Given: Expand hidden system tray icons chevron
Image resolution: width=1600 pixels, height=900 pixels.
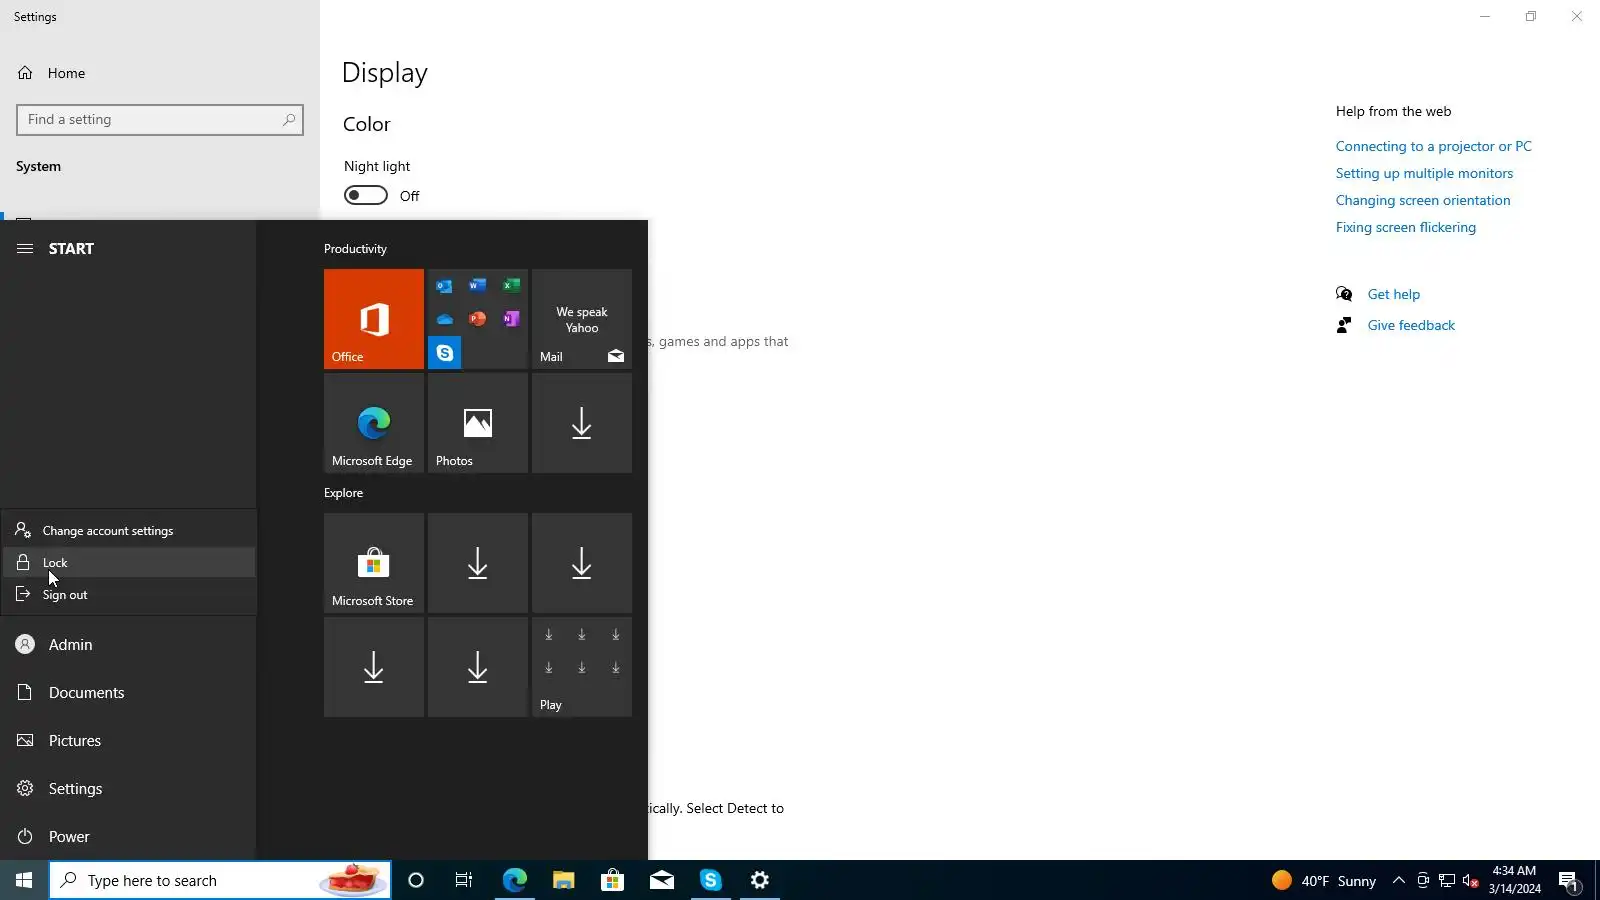Looking at the screenshot, I should (x=1399, y=880).
